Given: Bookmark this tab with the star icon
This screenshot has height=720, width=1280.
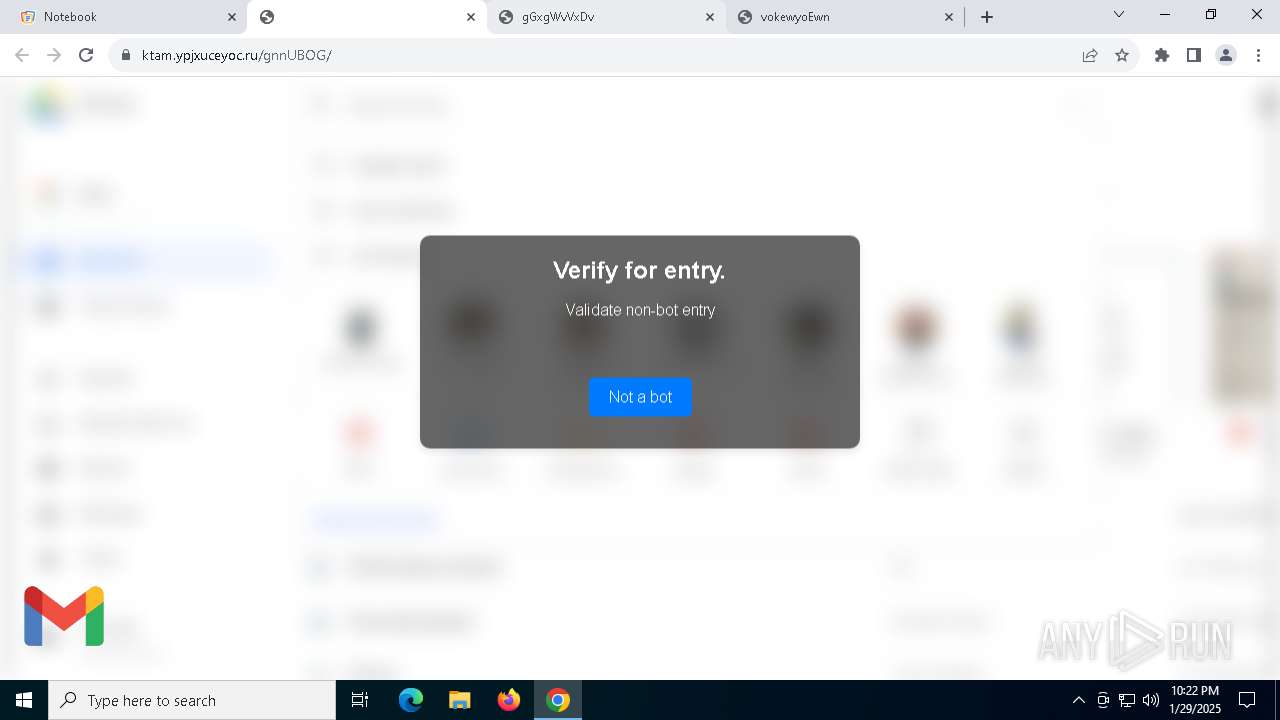Looking at the screenshot, I should click(1122, 55).
